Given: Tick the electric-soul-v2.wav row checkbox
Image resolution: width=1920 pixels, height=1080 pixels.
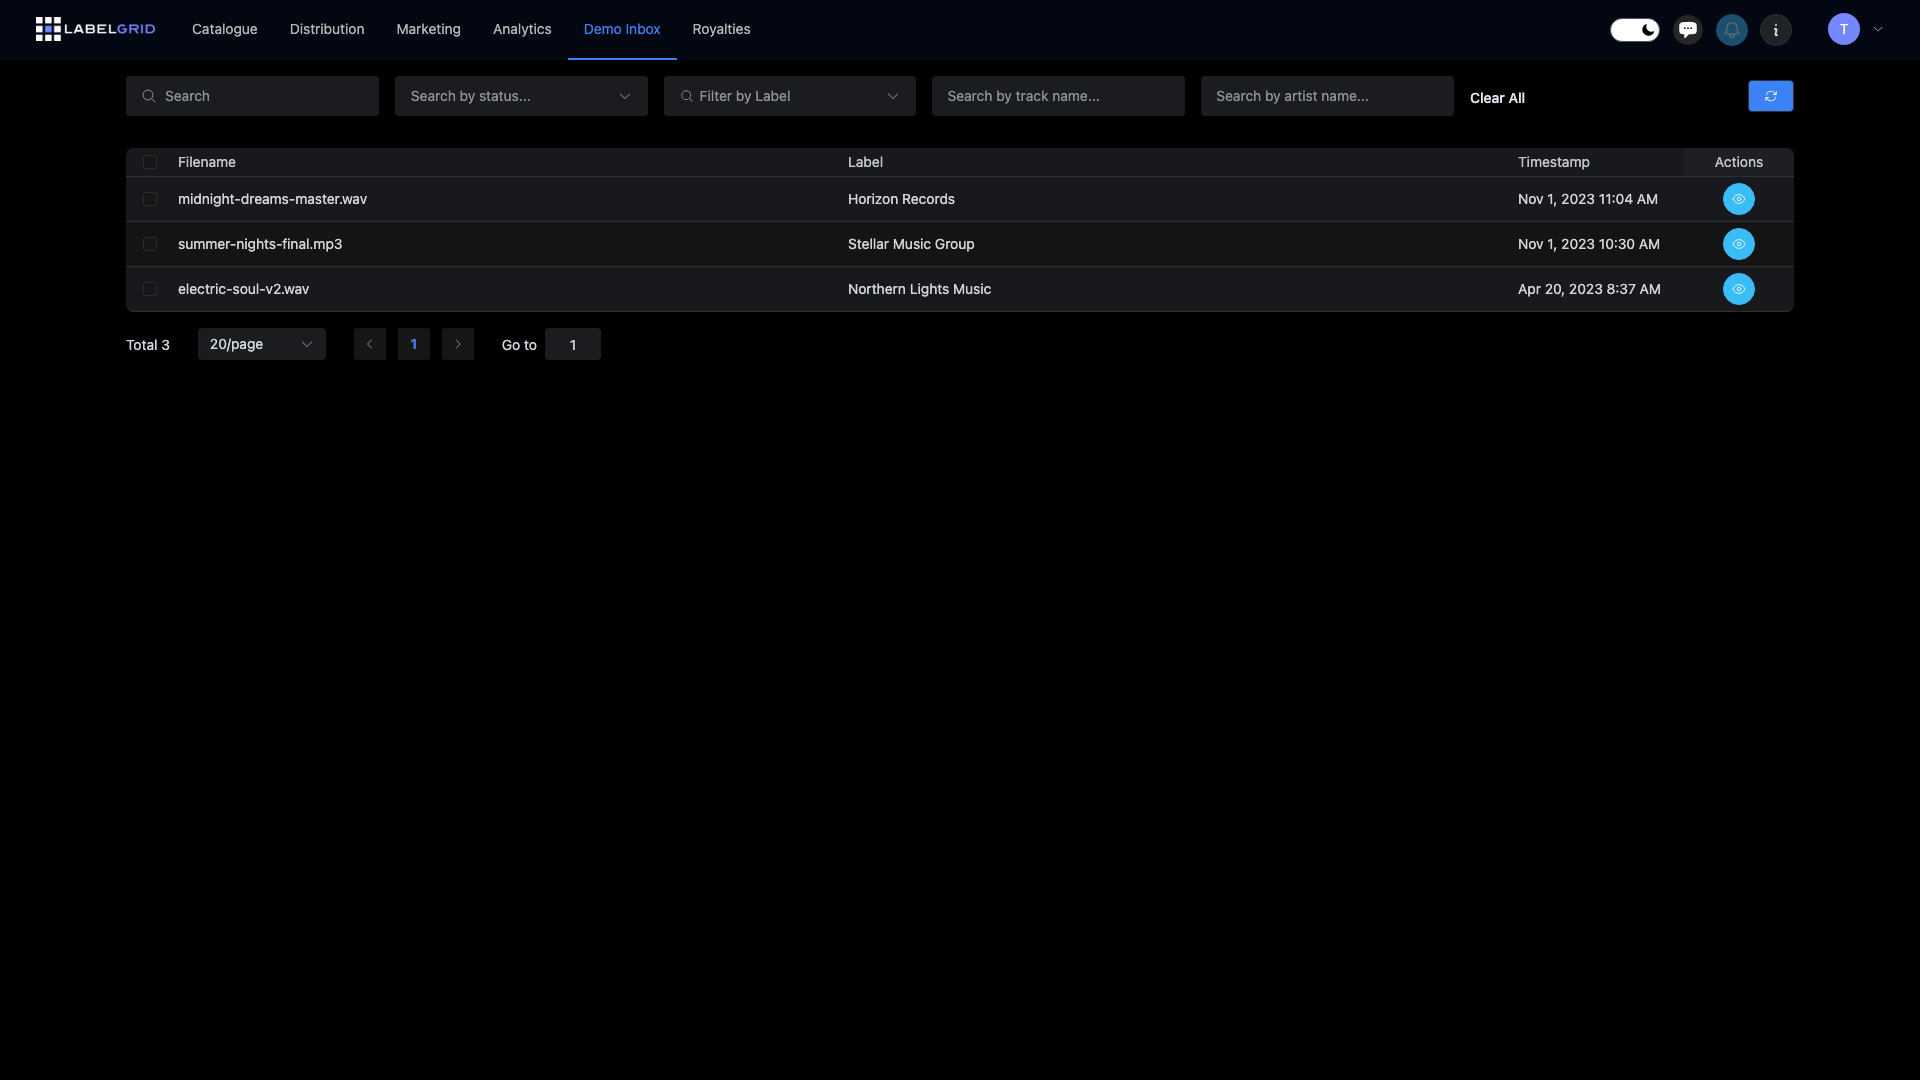Looking at the screenshot, I should pyautogui.click(x=150, y=289).
